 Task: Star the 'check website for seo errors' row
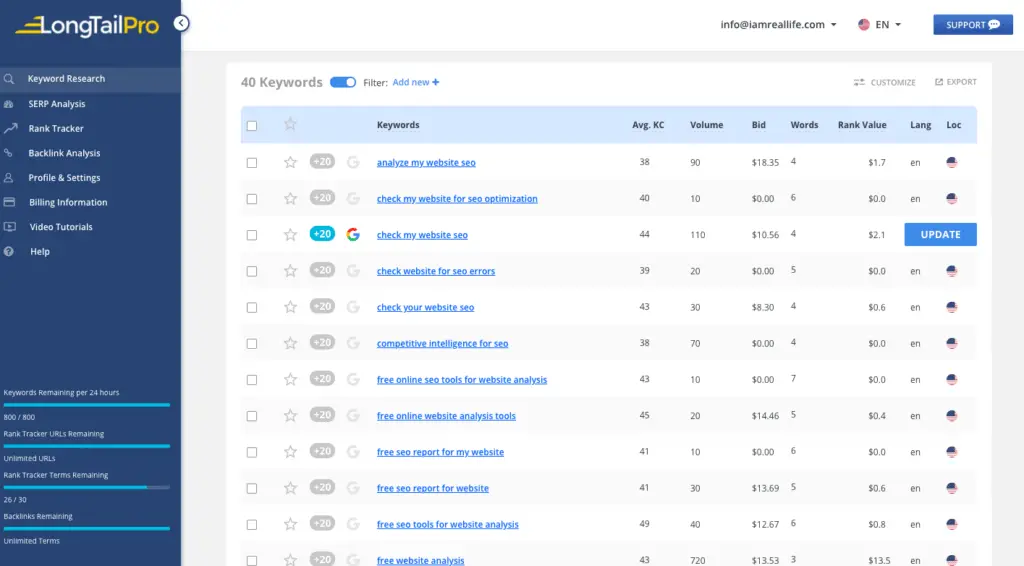[x=290, y=271]
